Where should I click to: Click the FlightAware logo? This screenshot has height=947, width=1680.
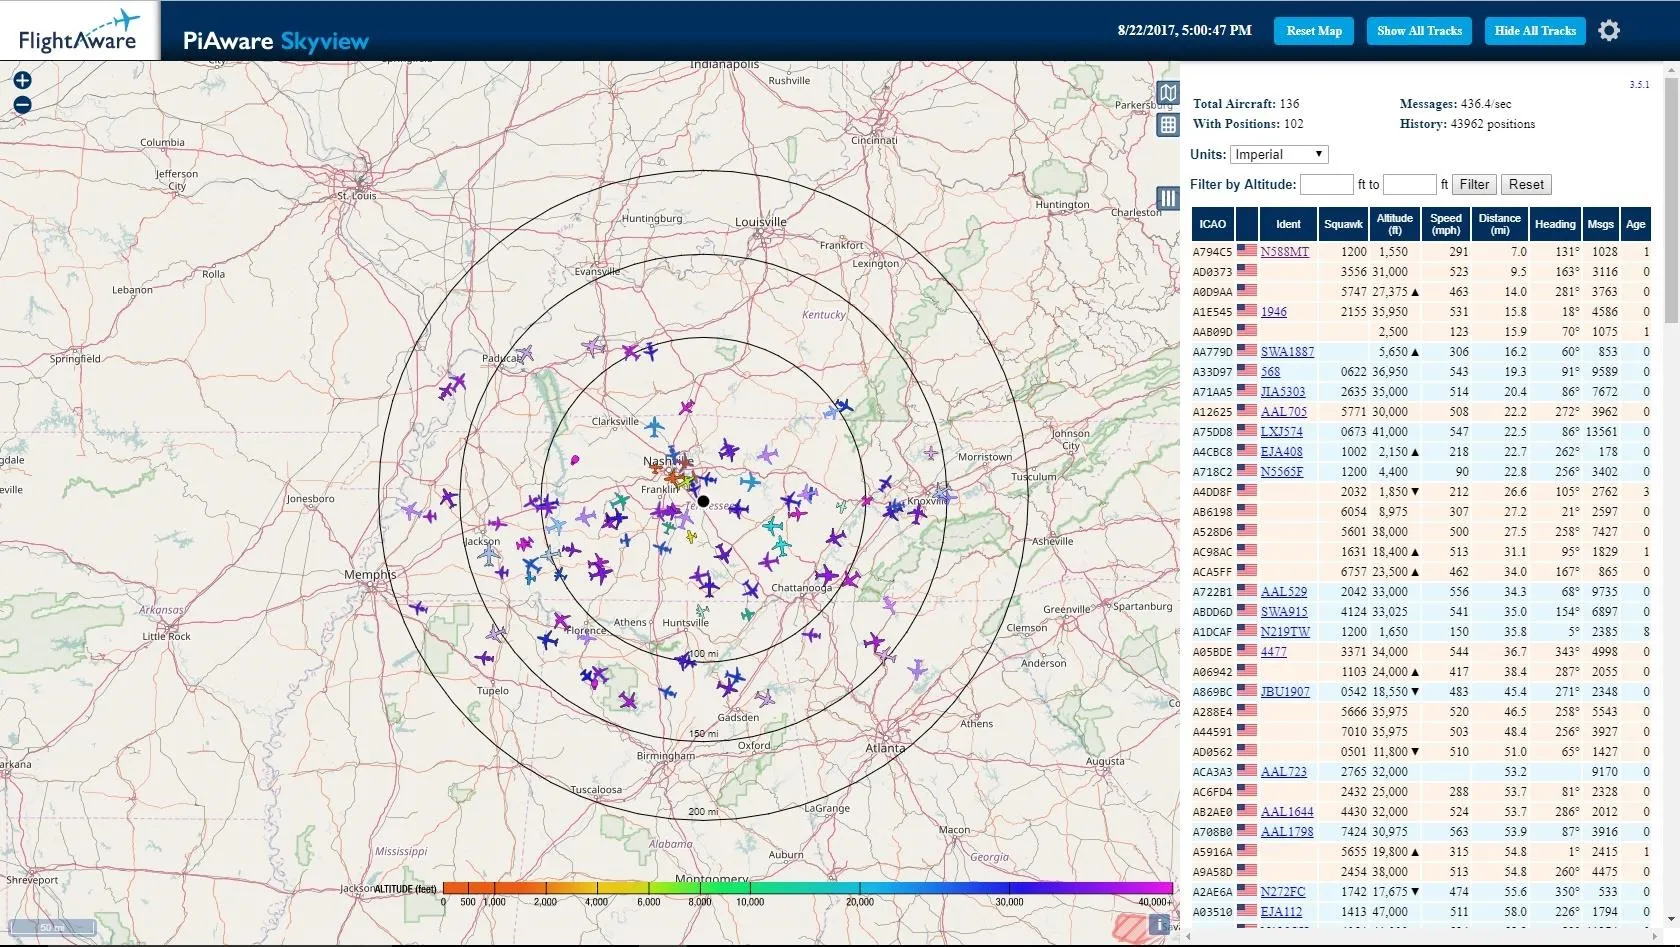(x=79, y=31)
